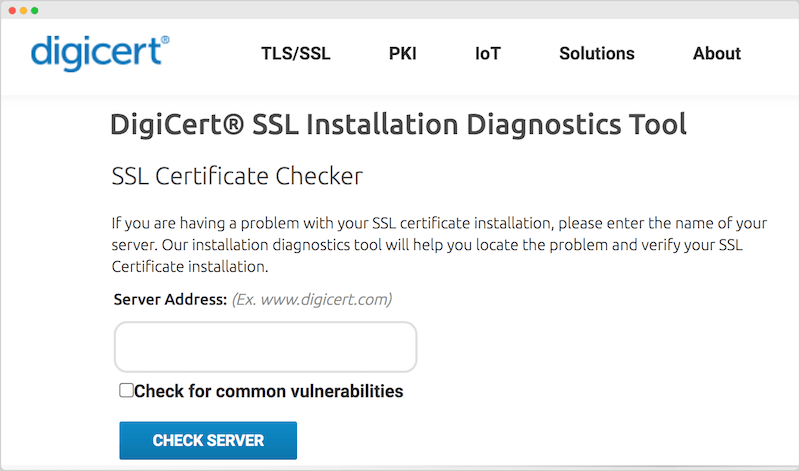Image resolution: width=800 pixels, height=471 pixels.
Task: Click the CHECK SERVER button
Action: pyautogui.click(x=208, y=440)
